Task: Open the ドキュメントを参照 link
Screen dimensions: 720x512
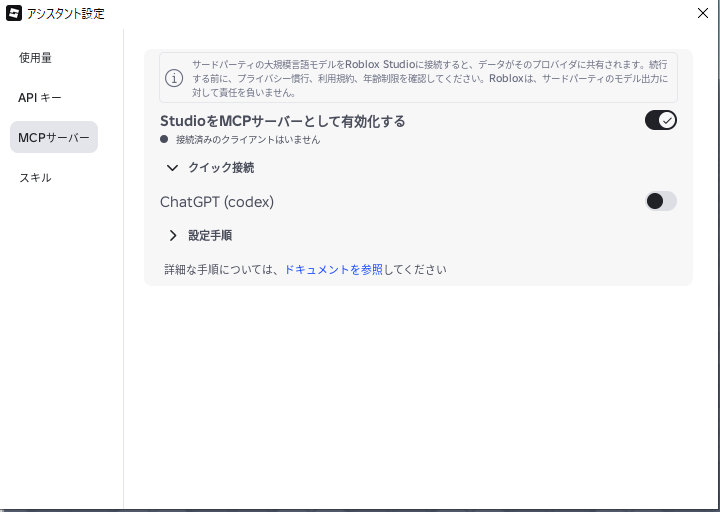Action: (333, 270)
